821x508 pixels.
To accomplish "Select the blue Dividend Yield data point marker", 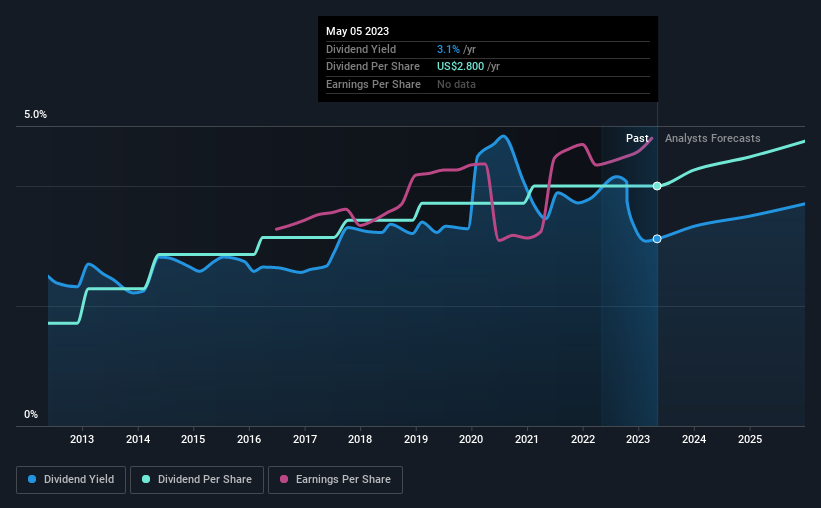I will pyautogui.click(x=657, y=239).
